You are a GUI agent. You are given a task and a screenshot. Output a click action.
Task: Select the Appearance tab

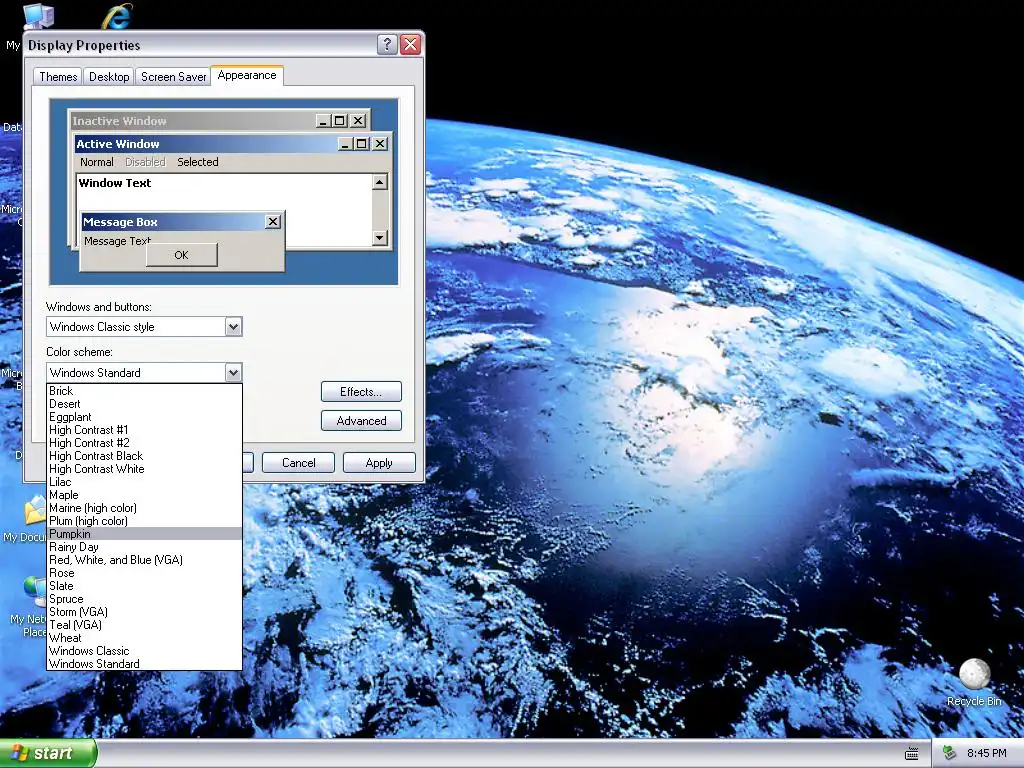pyautogui.click(x=247, y=75)
